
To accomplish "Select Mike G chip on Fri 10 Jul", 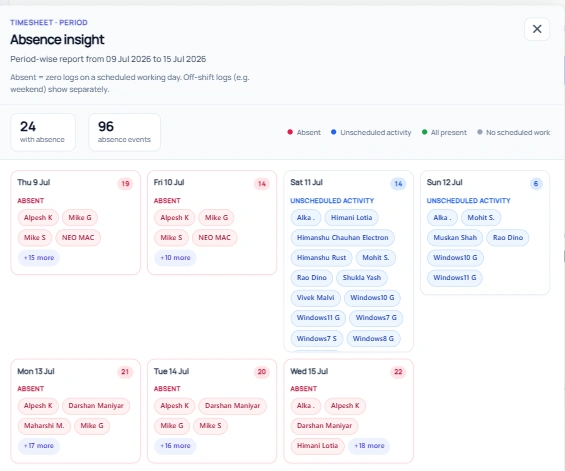I will (x=217, y=218).
